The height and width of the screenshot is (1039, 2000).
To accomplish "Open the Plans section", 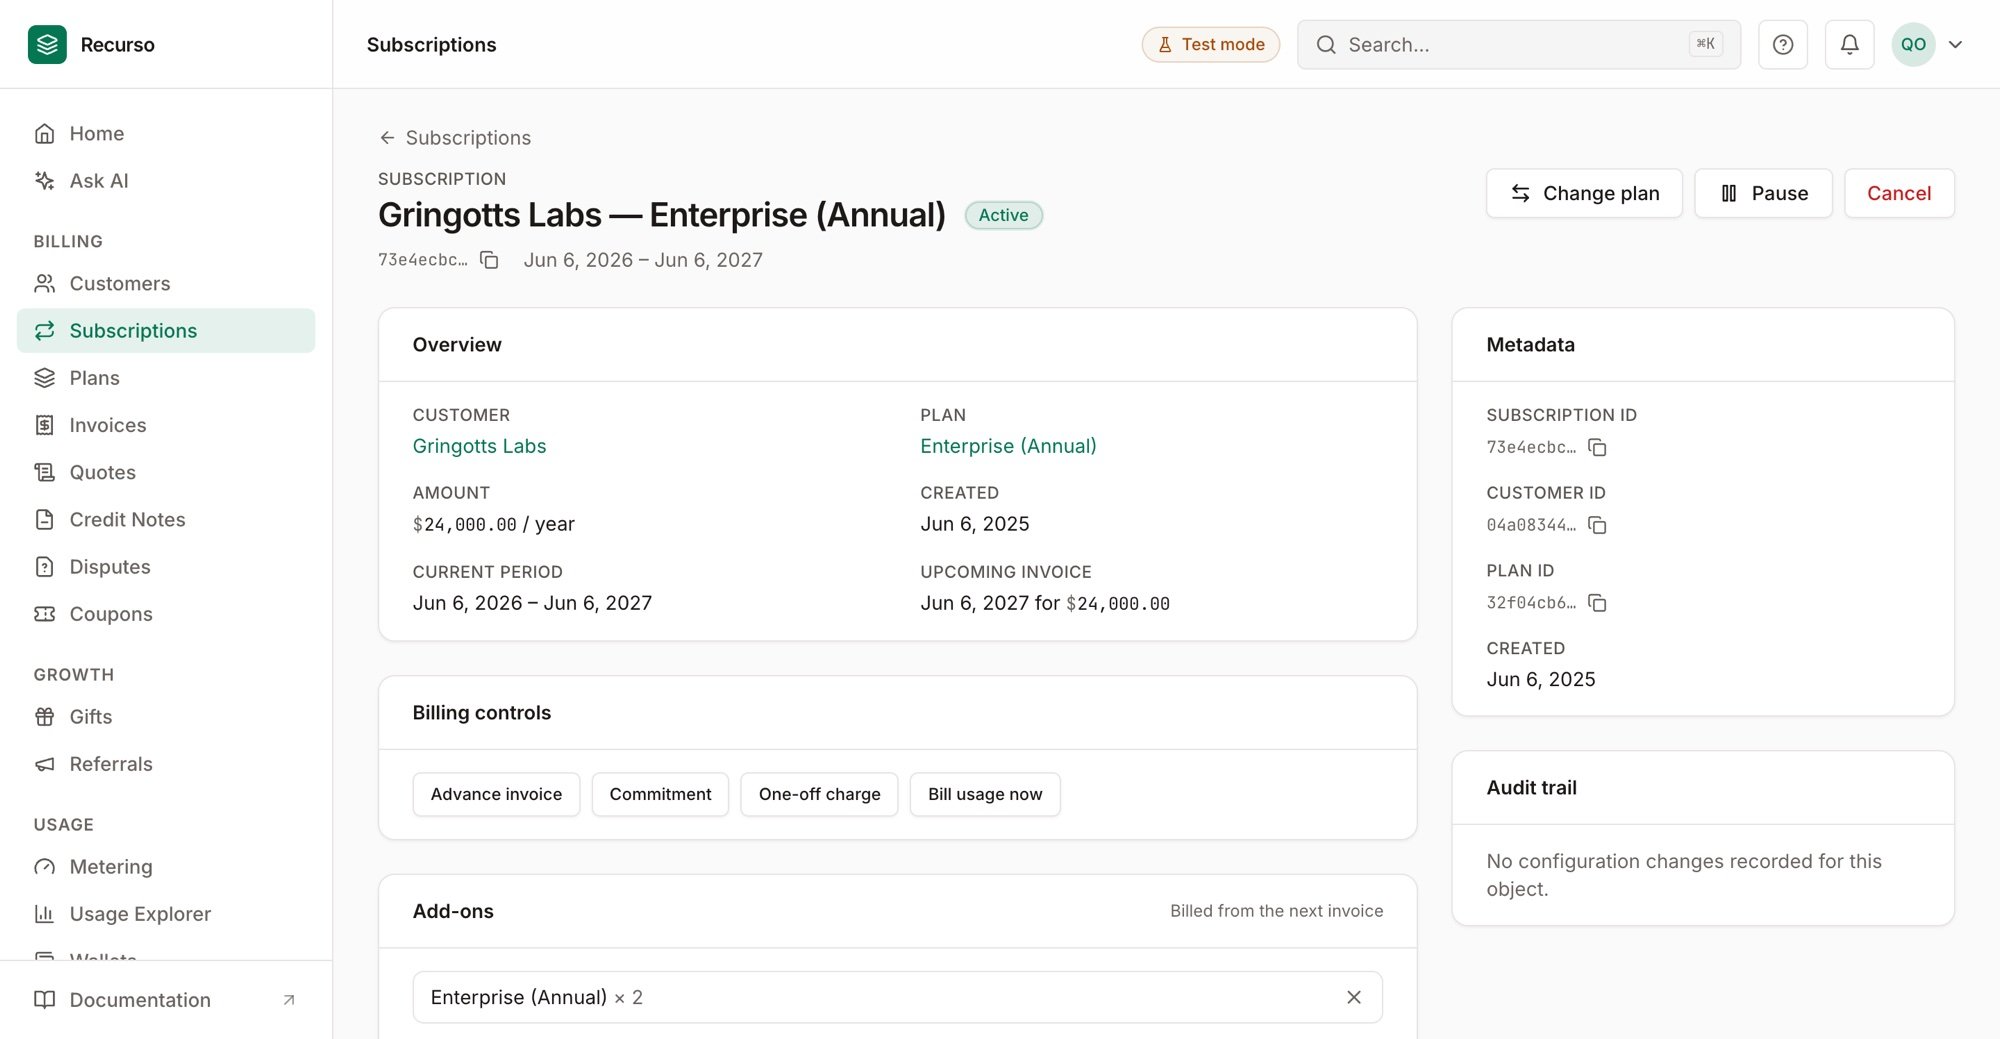I will [x=166, y=377].
